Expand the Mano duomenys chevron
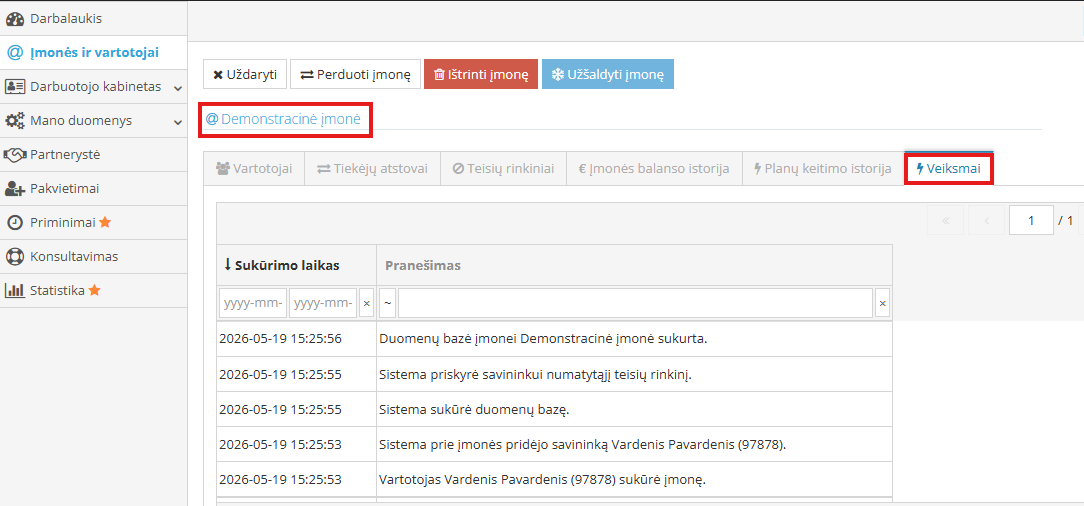The image size is (1084, 506). 178,122
